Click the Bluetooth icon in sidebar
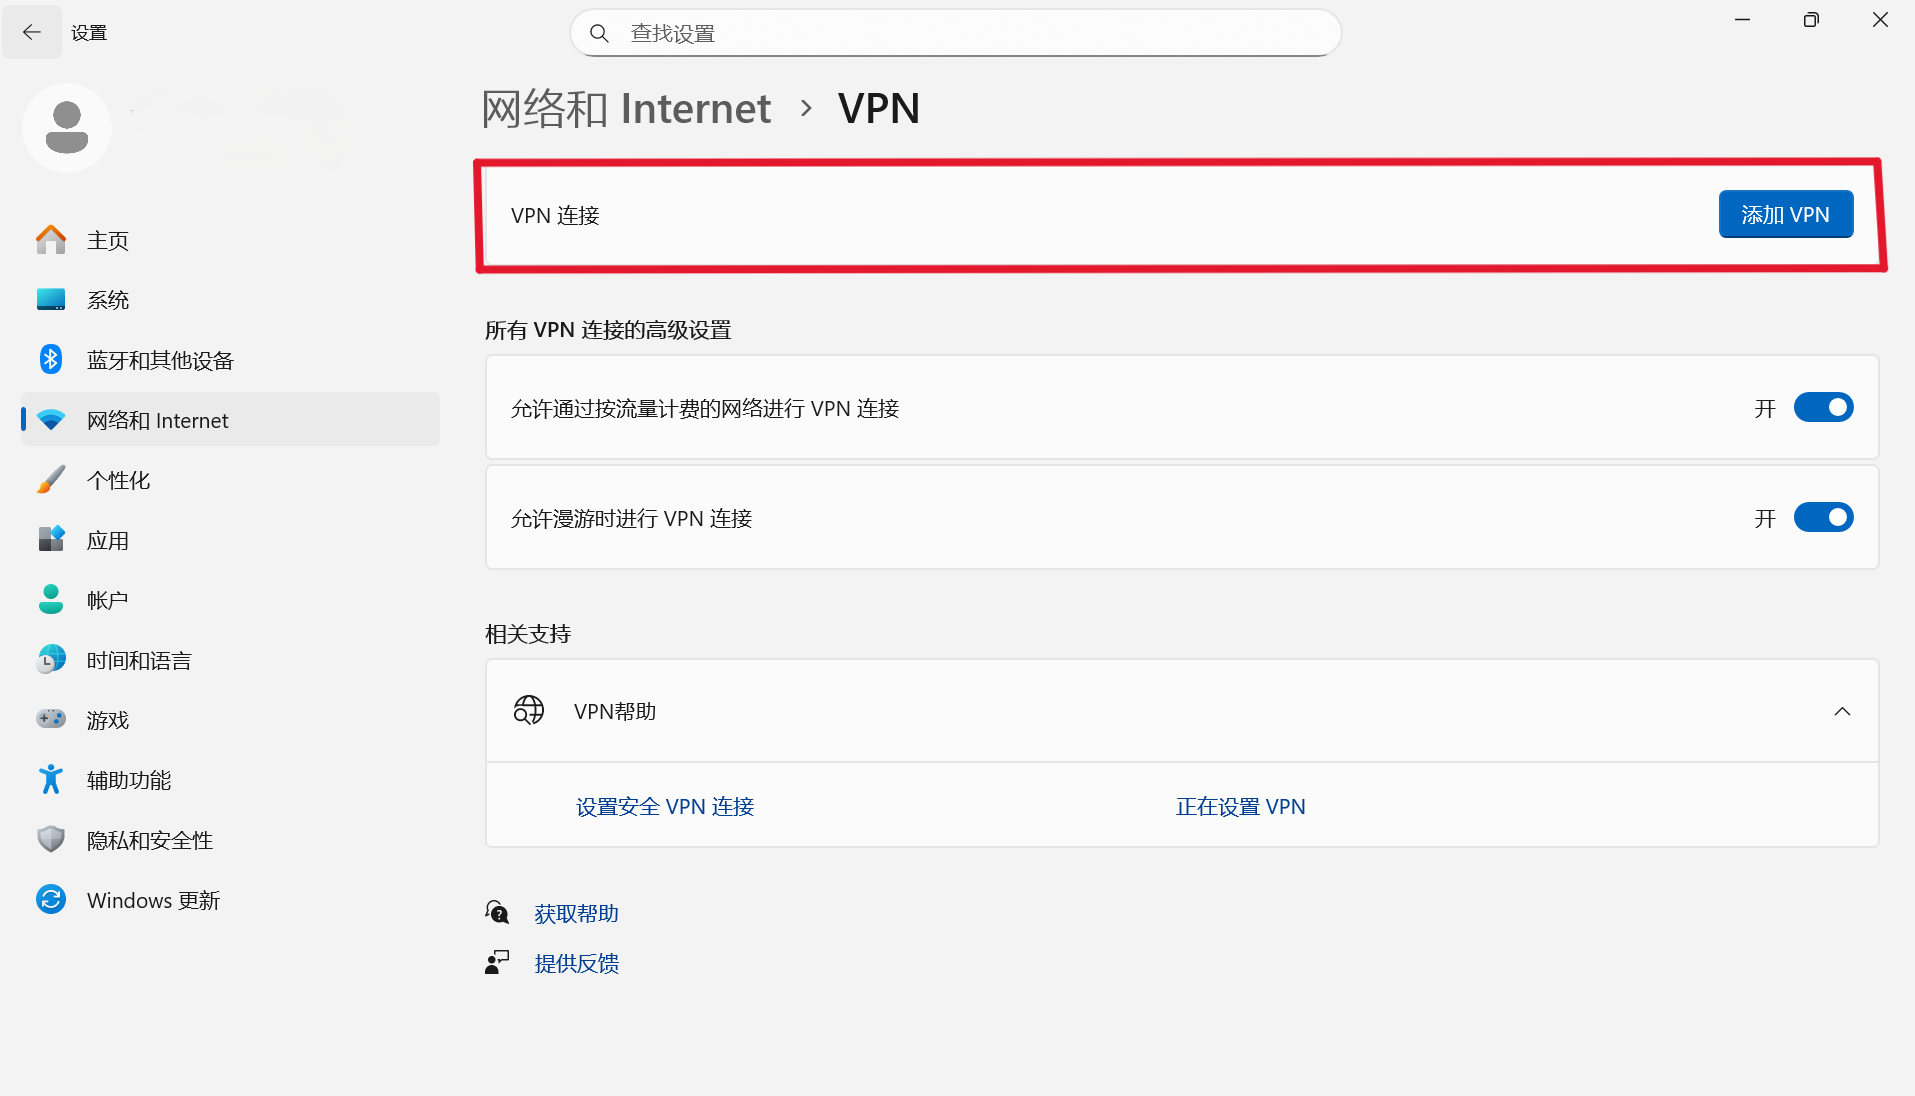 51,360
